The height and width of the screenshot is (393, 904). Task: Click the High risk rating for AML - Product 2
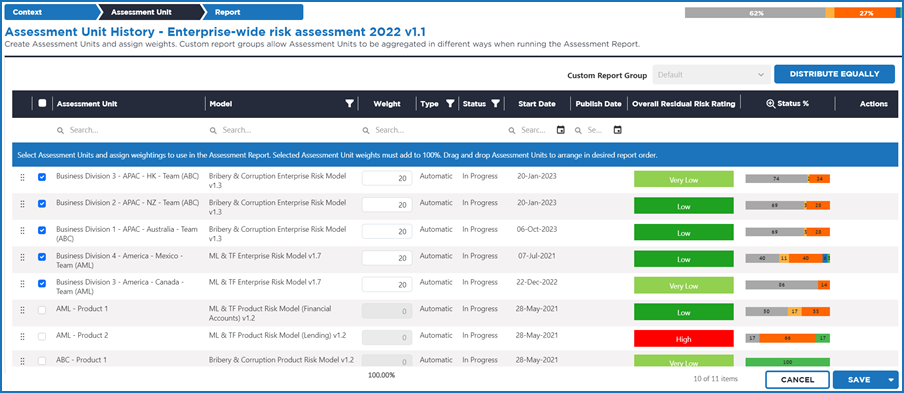pyautogui.click(x=684, y=339)
